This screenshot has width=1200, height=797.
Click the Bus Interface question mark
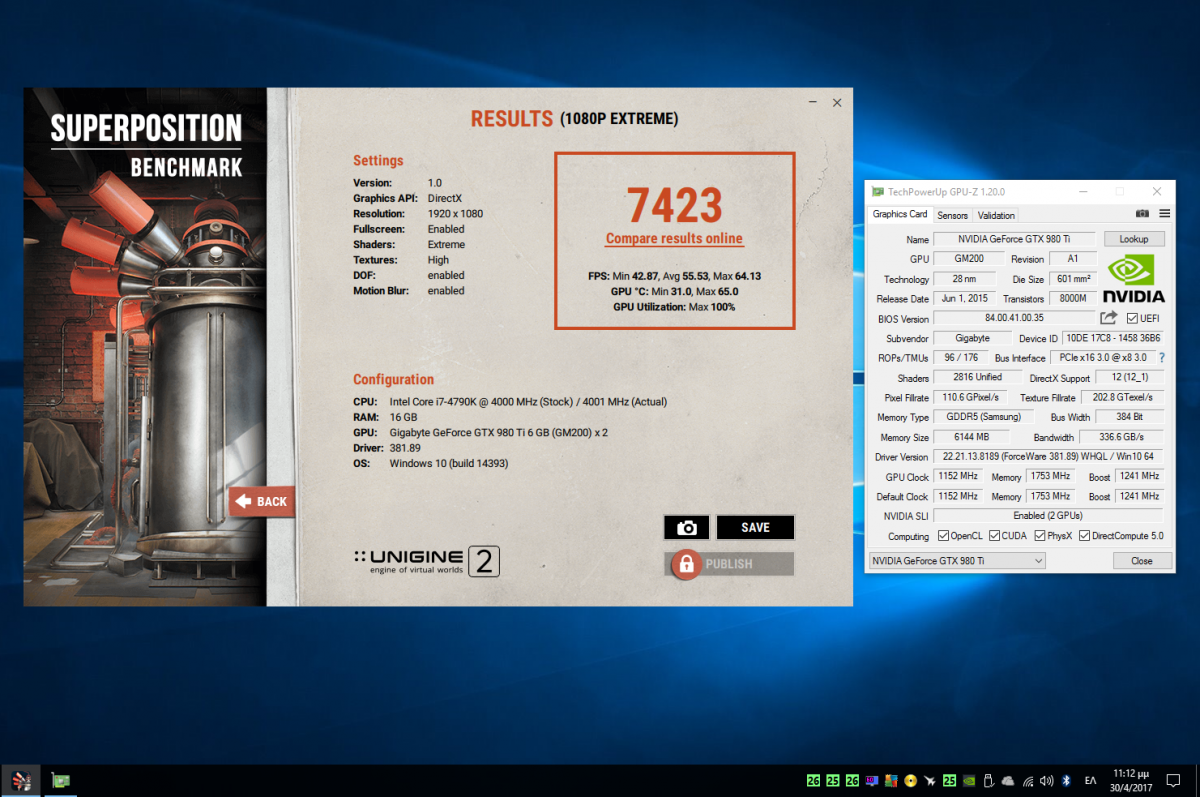coord(1161,358)
